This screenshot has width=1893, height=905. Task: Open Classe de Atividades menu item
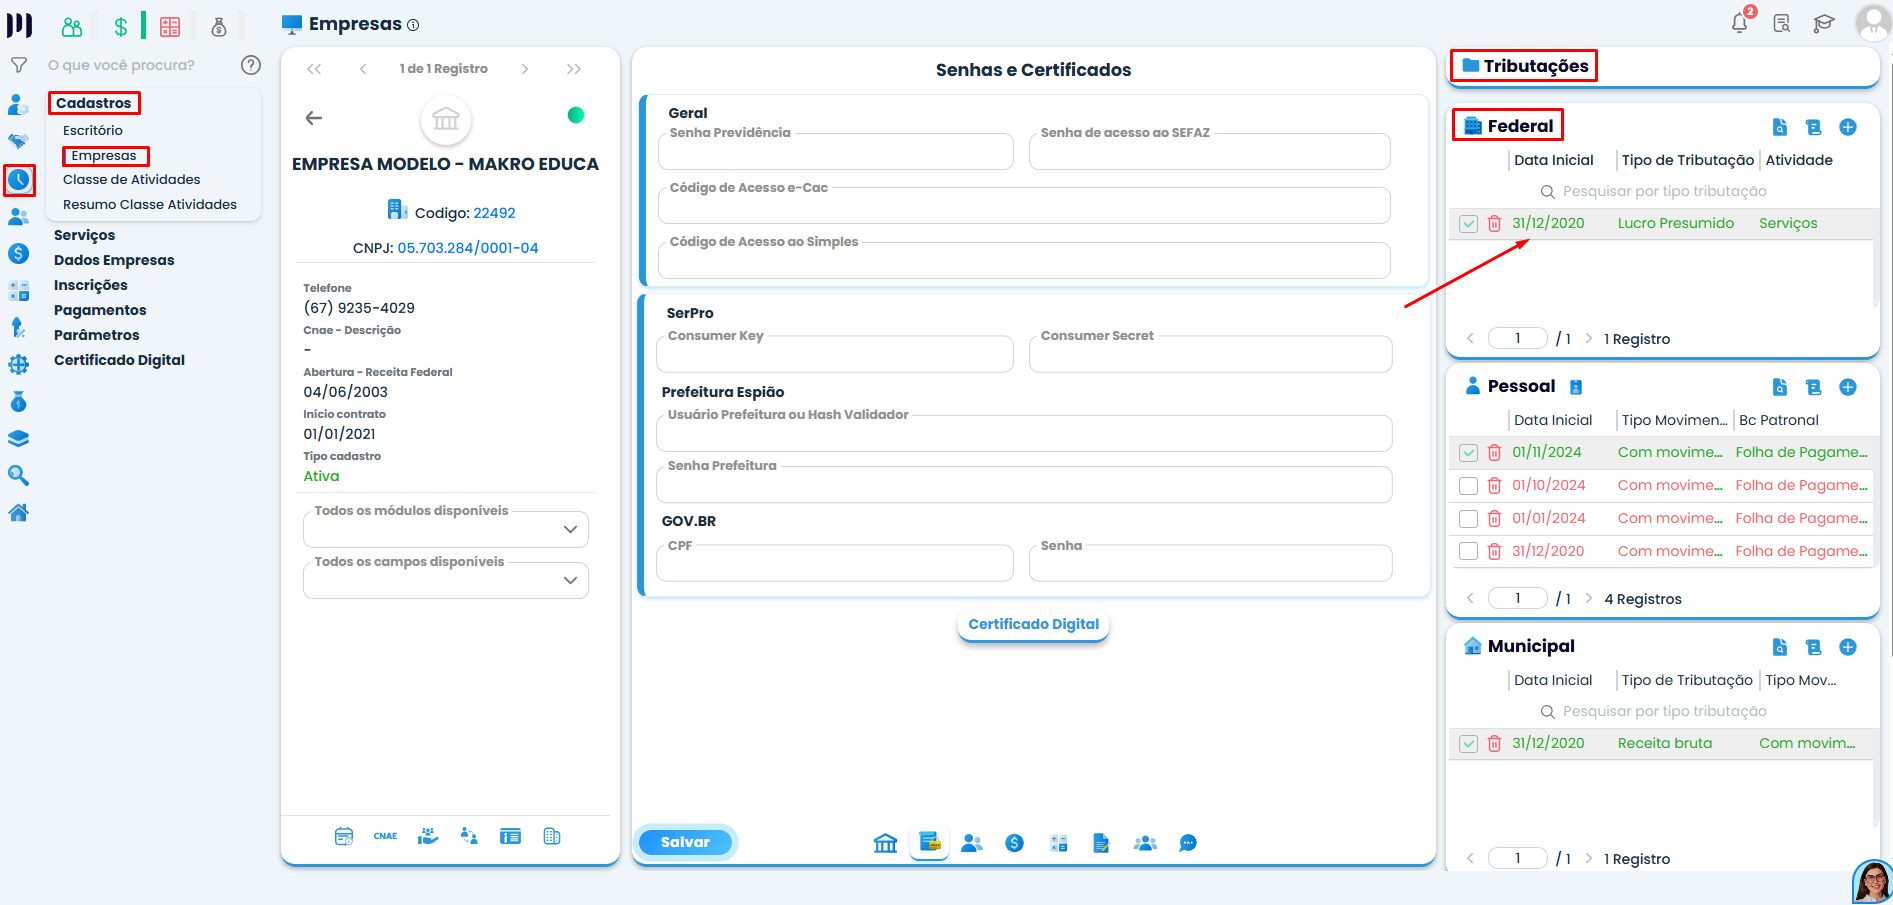point(131,180)
